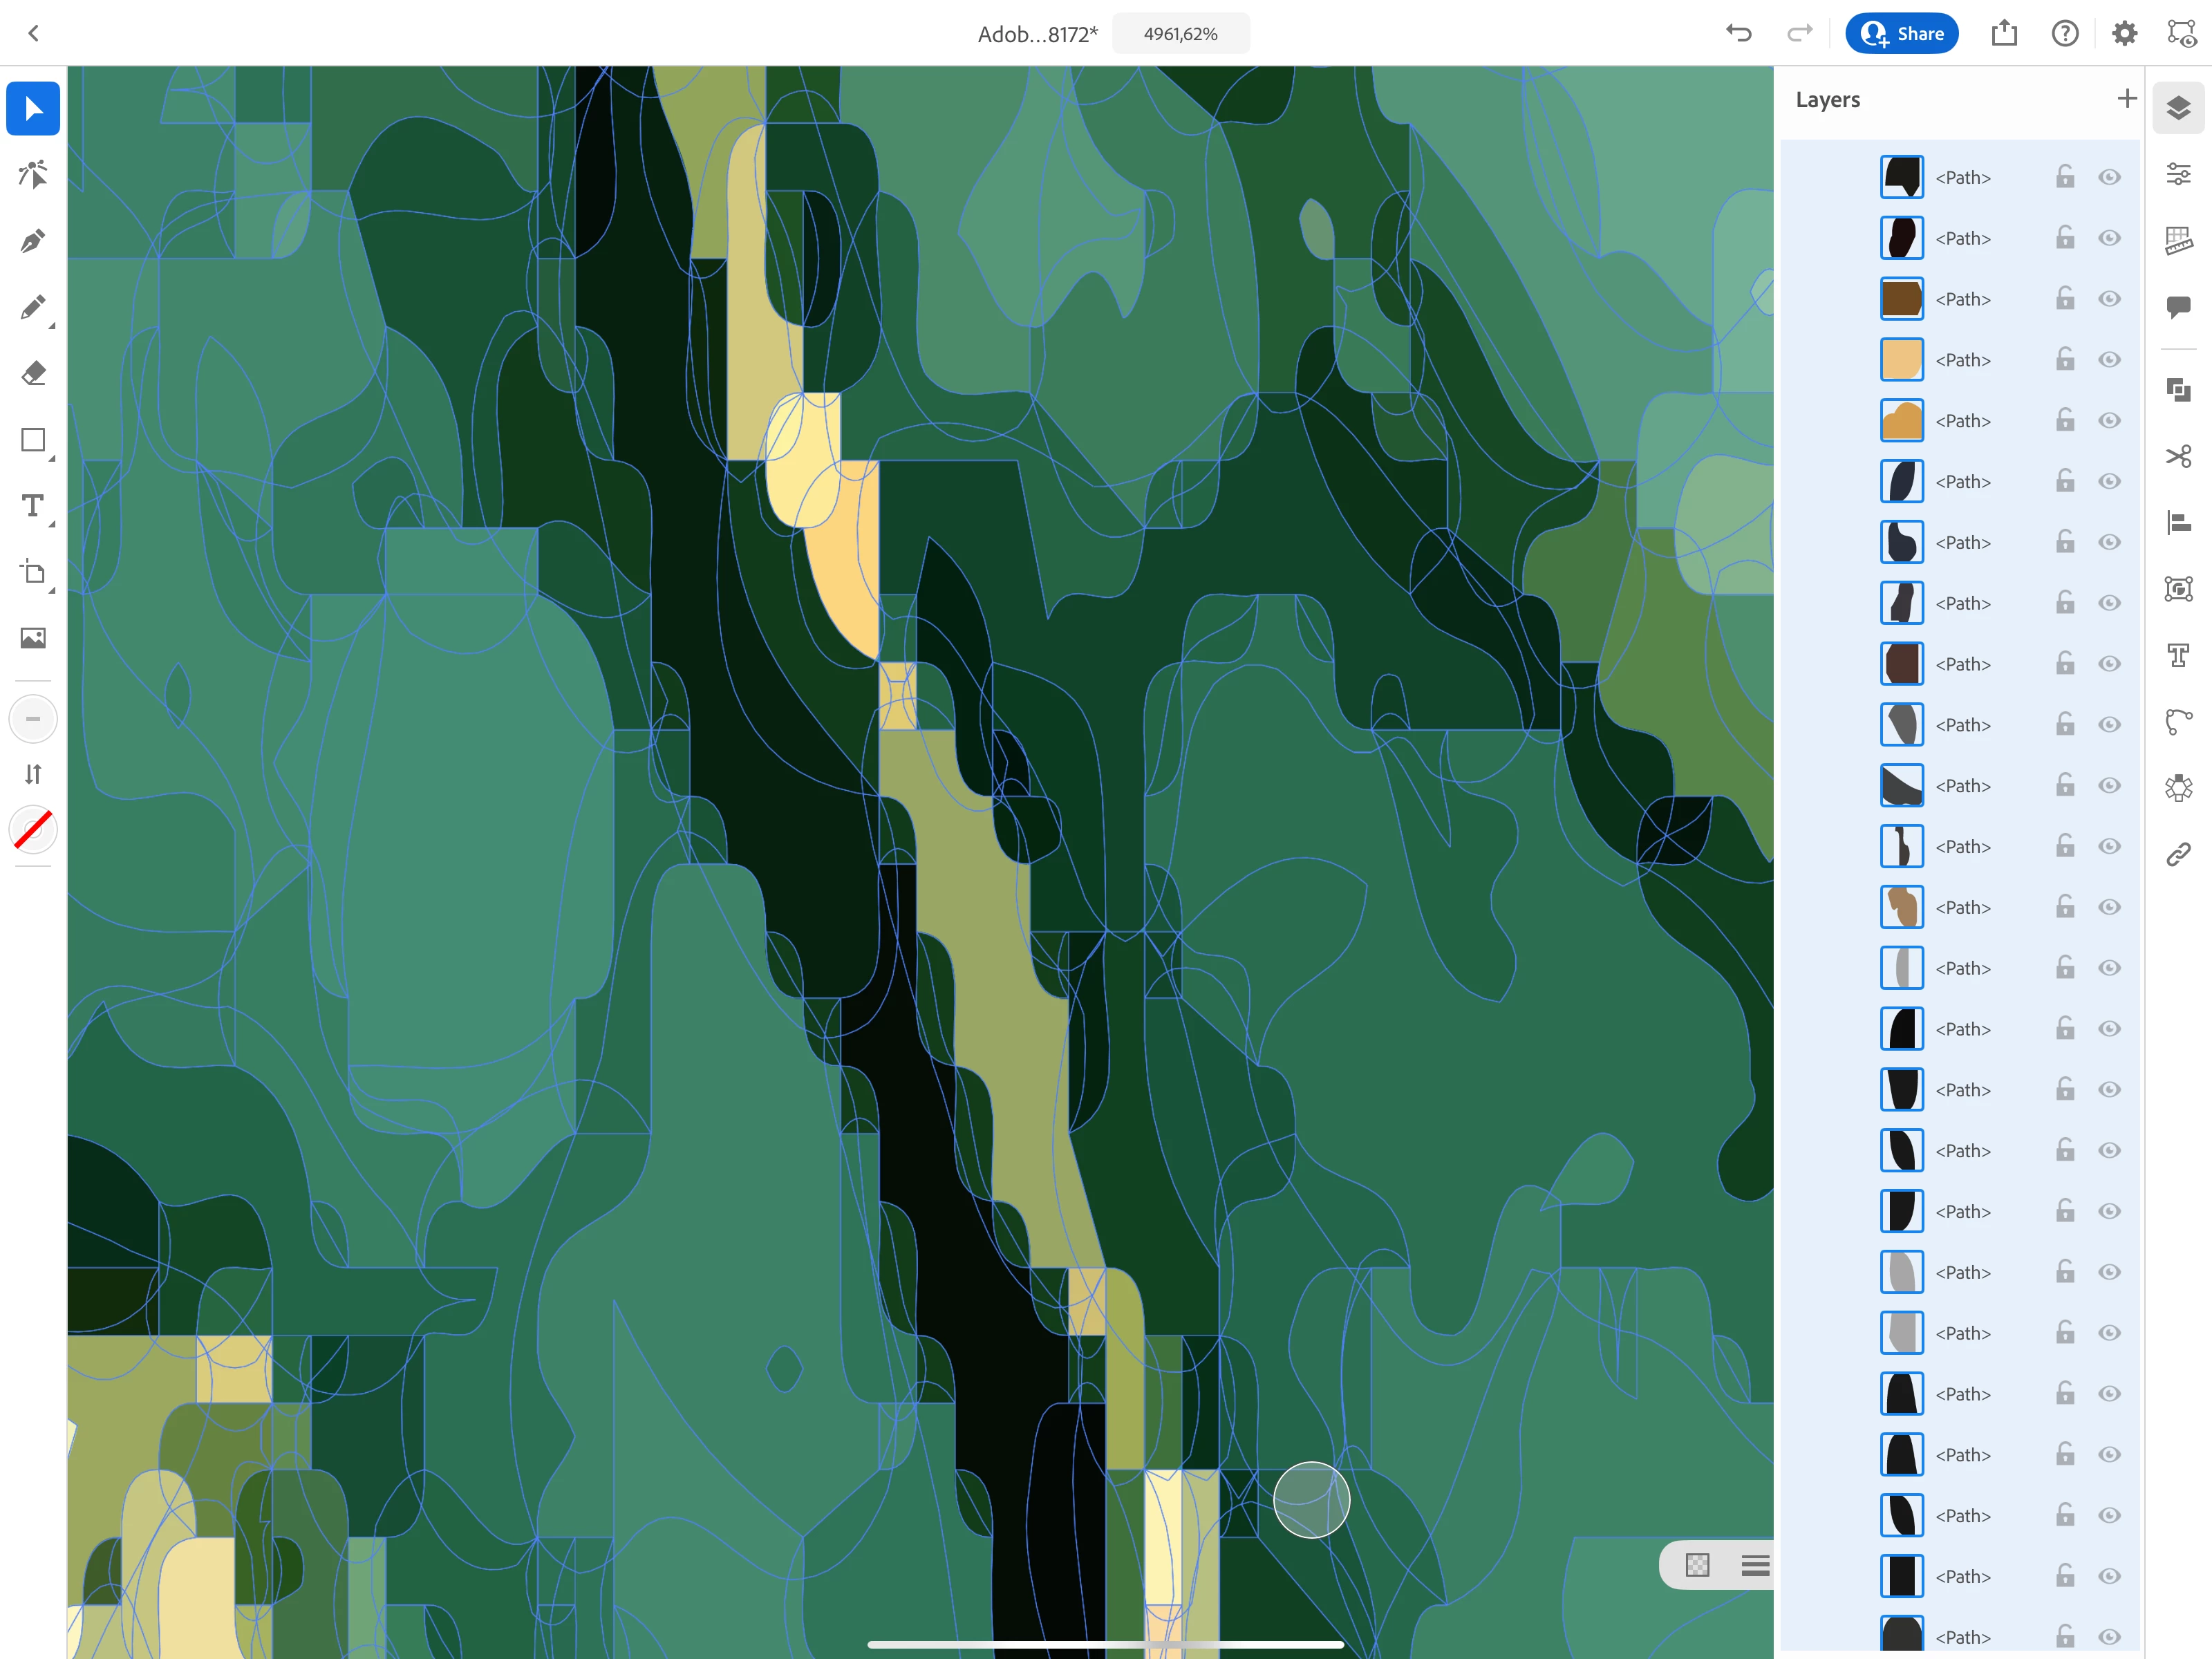The height and width of the screenshot is (1659, 2212).
Task: Open the Precision rulers panel
Action: [x=2179, y=240]
